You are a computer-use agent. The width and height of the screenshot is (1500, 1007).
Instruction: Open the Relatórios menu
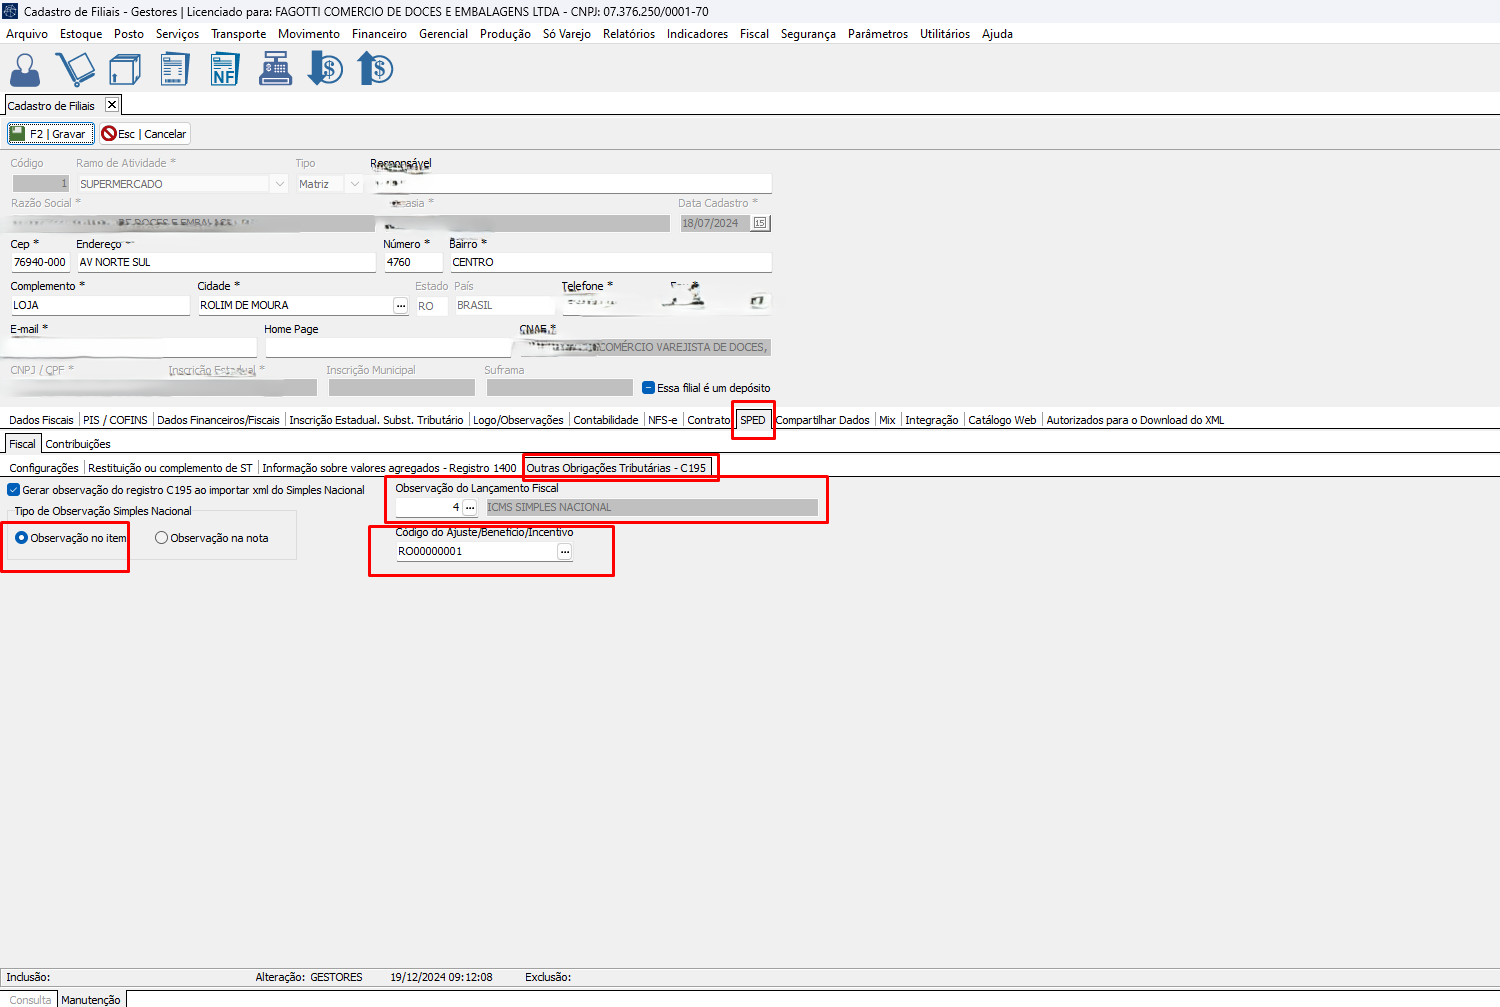click(628, 34)
